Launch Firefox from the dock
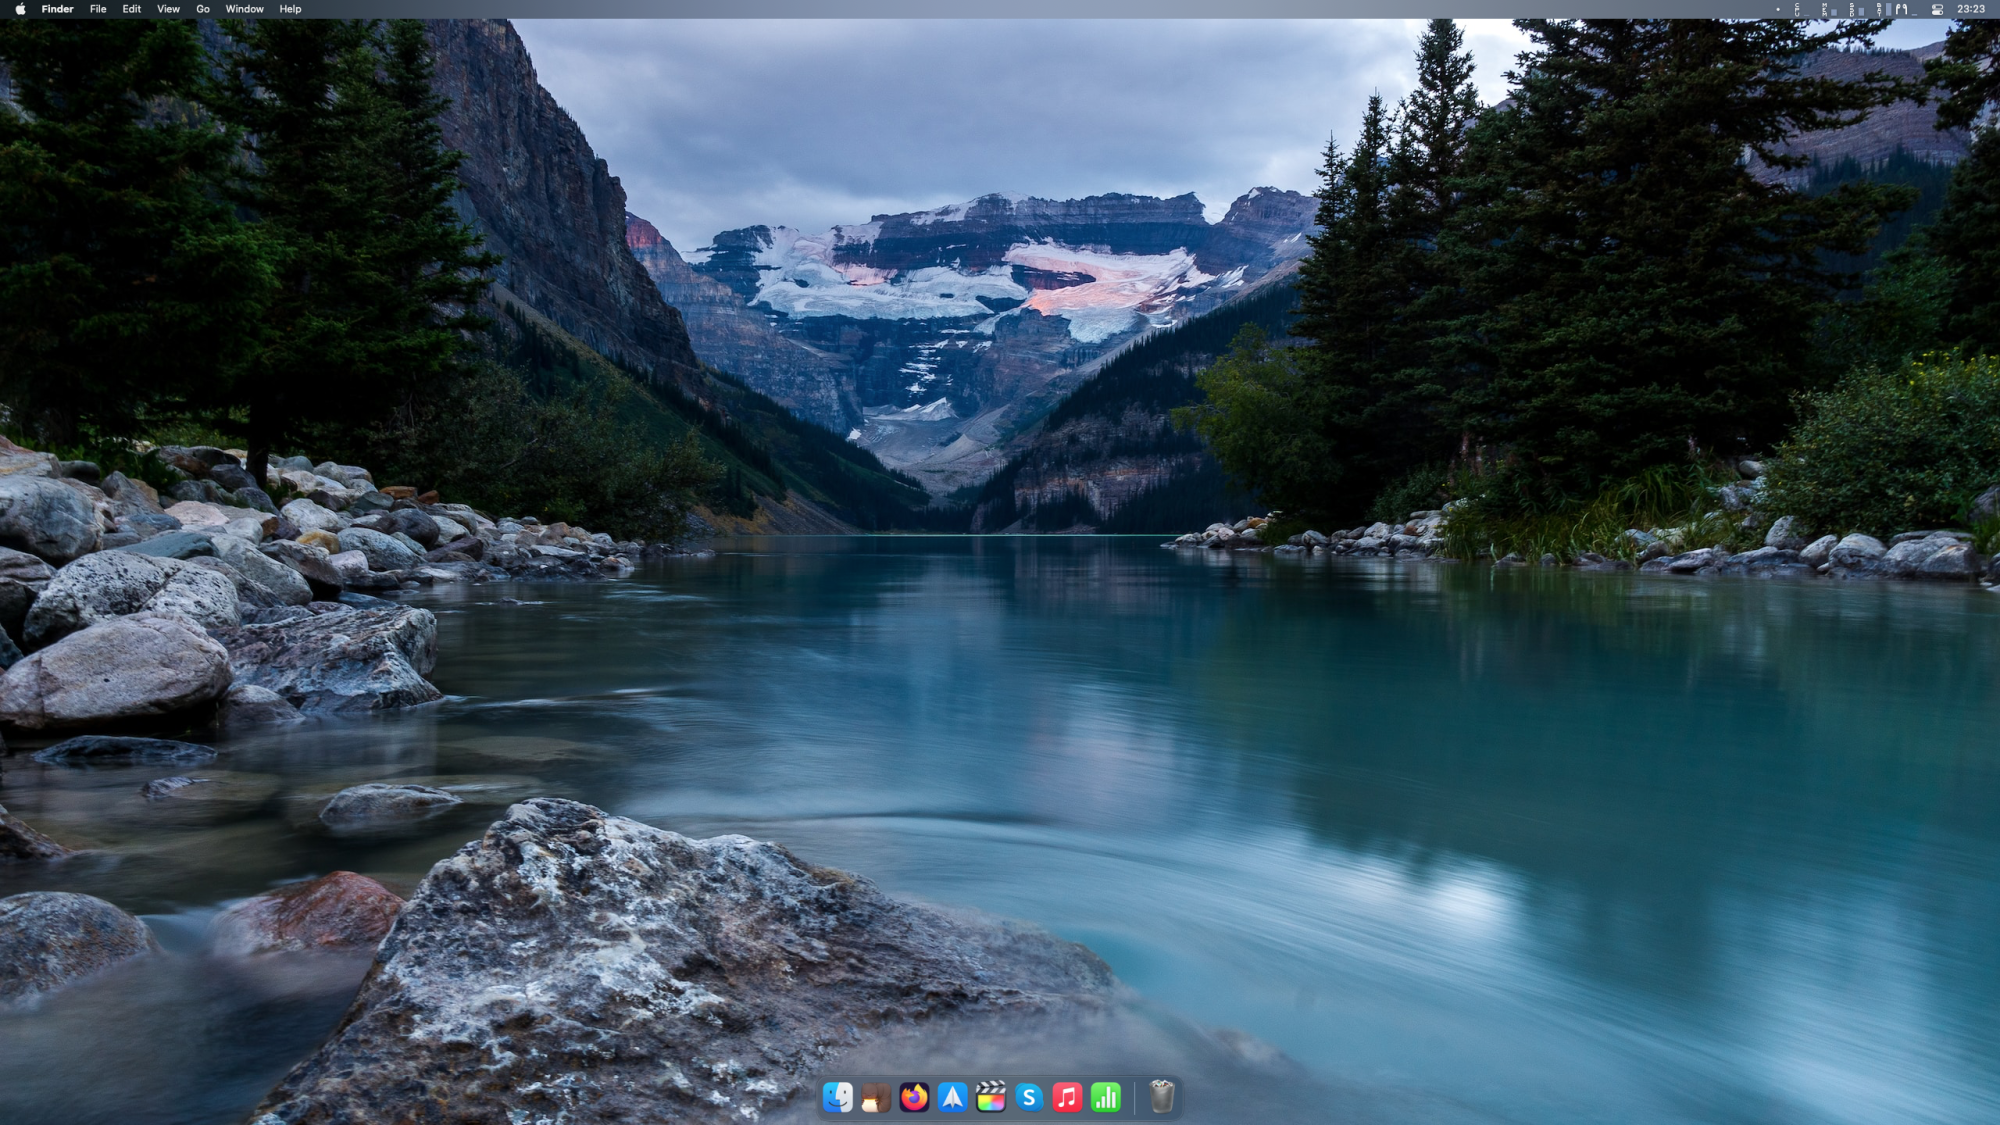Viewport: 2000px width, 1125px height. (x=914, y=1098)
